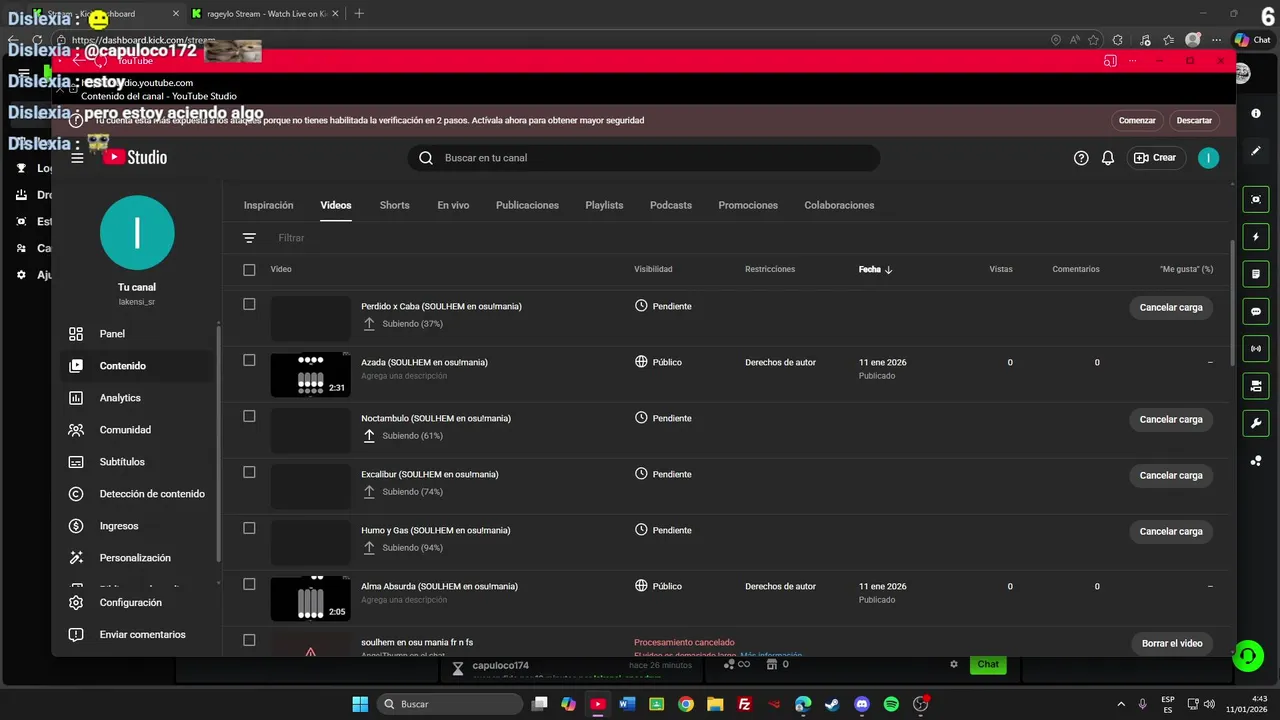Click Comenzar in the security banner
Screen dimensions: 1280x720
[1137, 120]
